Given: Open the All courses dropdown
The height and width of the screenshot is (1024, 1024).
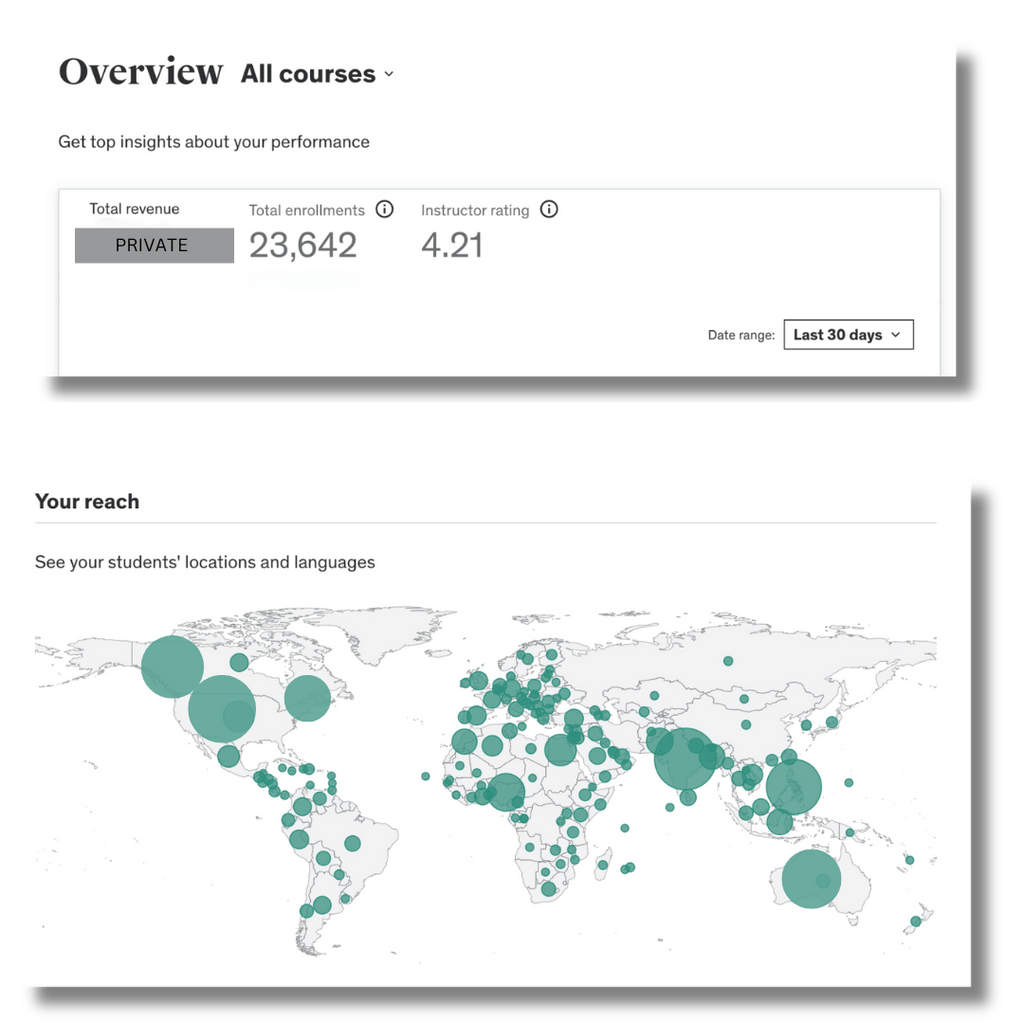Looking at the screenshot, I should [317, 74].
